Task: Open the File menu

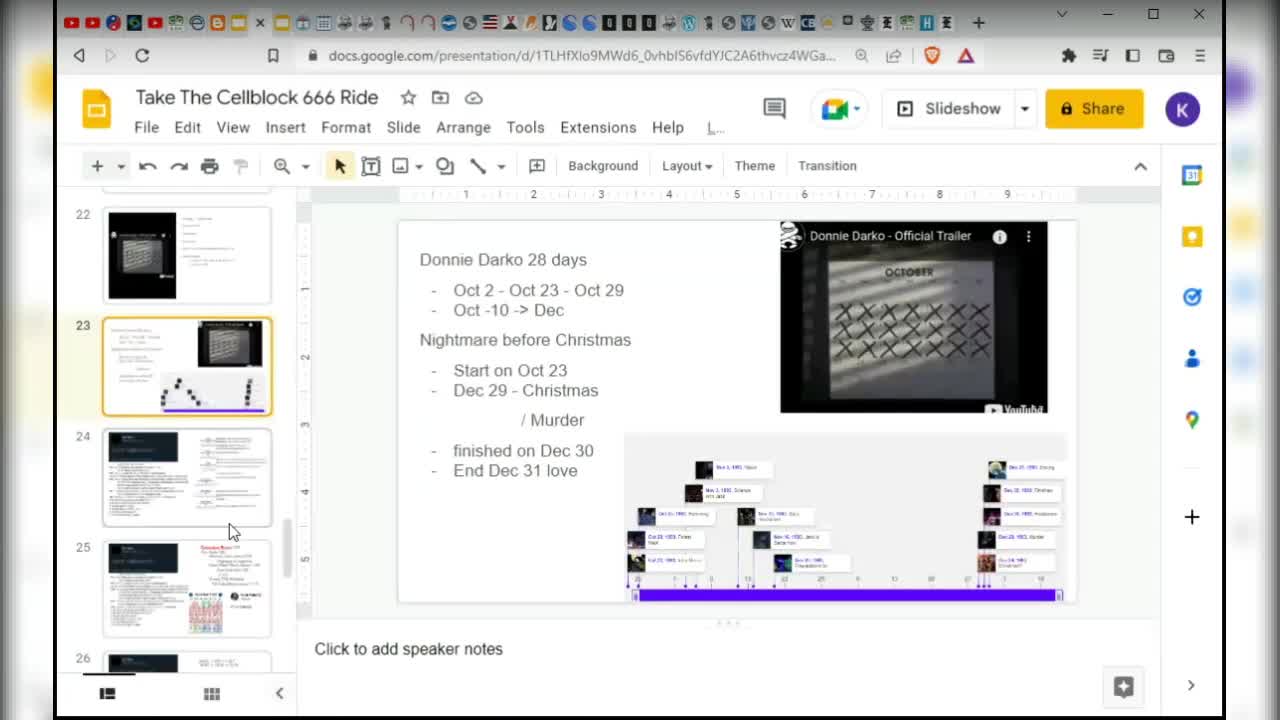Action: click(147, 128)
